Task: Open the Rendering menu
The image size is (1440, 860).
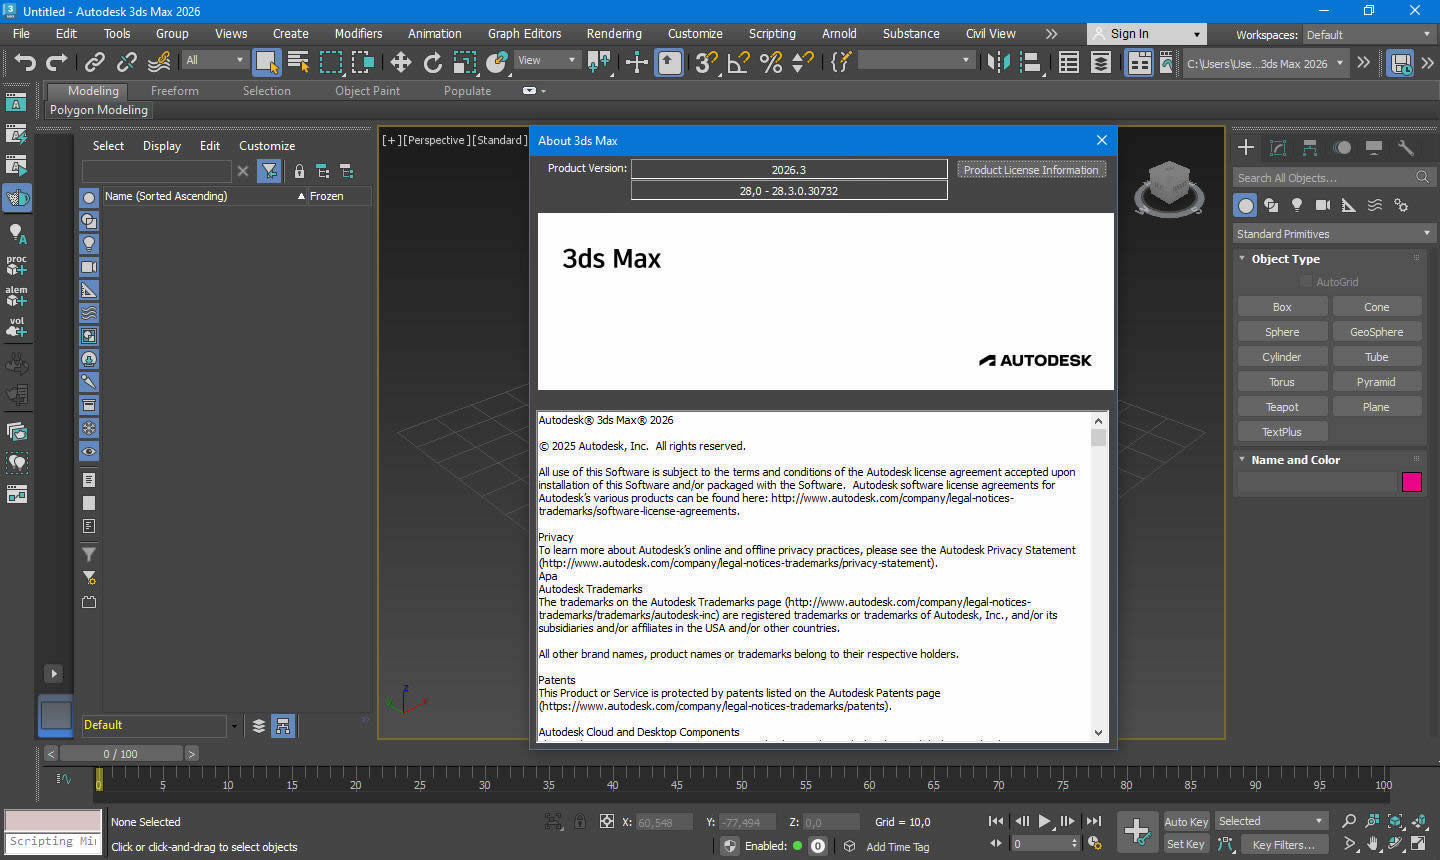Action: (x=613, y=33)
